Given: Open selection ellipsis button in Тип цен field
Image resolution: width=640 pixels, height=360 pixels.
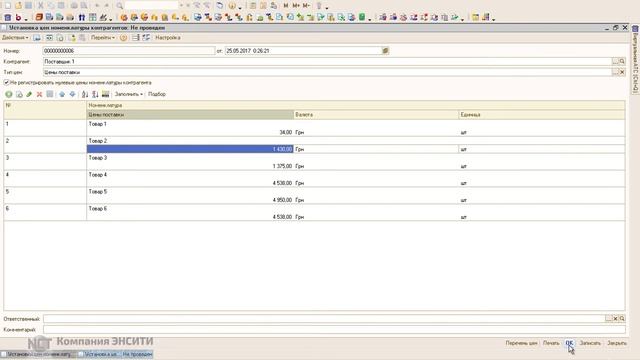Looking at the screenshot, I should [616, 72].
